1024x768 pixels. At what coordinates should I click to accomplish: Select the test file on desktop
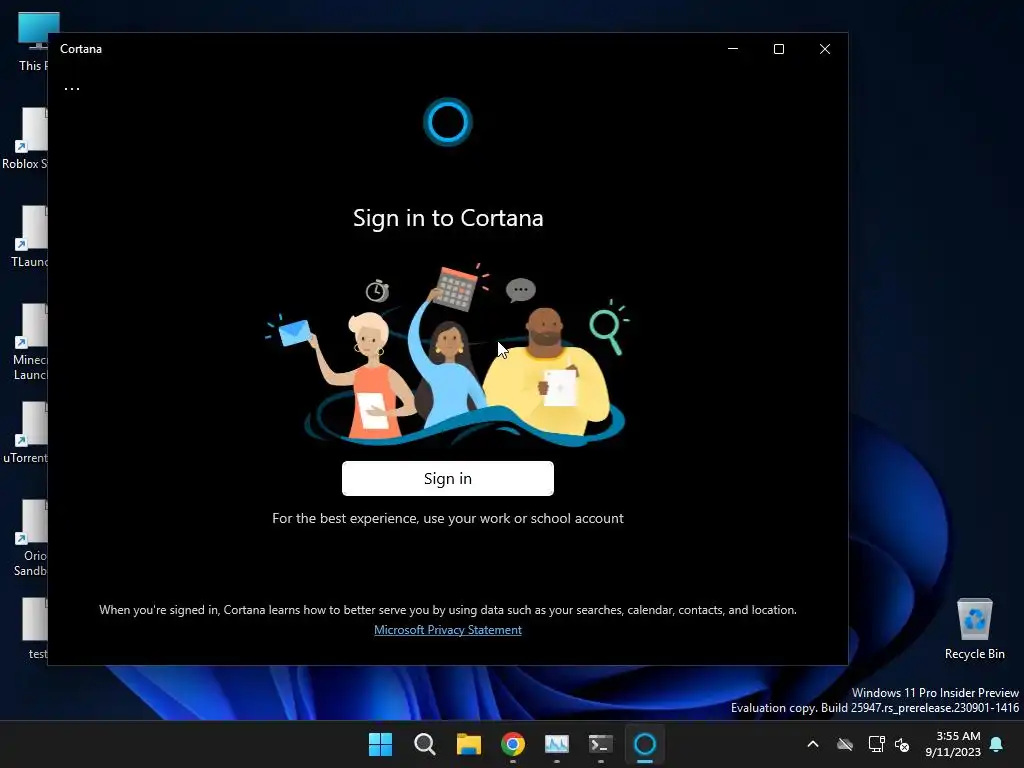(35, 629)
